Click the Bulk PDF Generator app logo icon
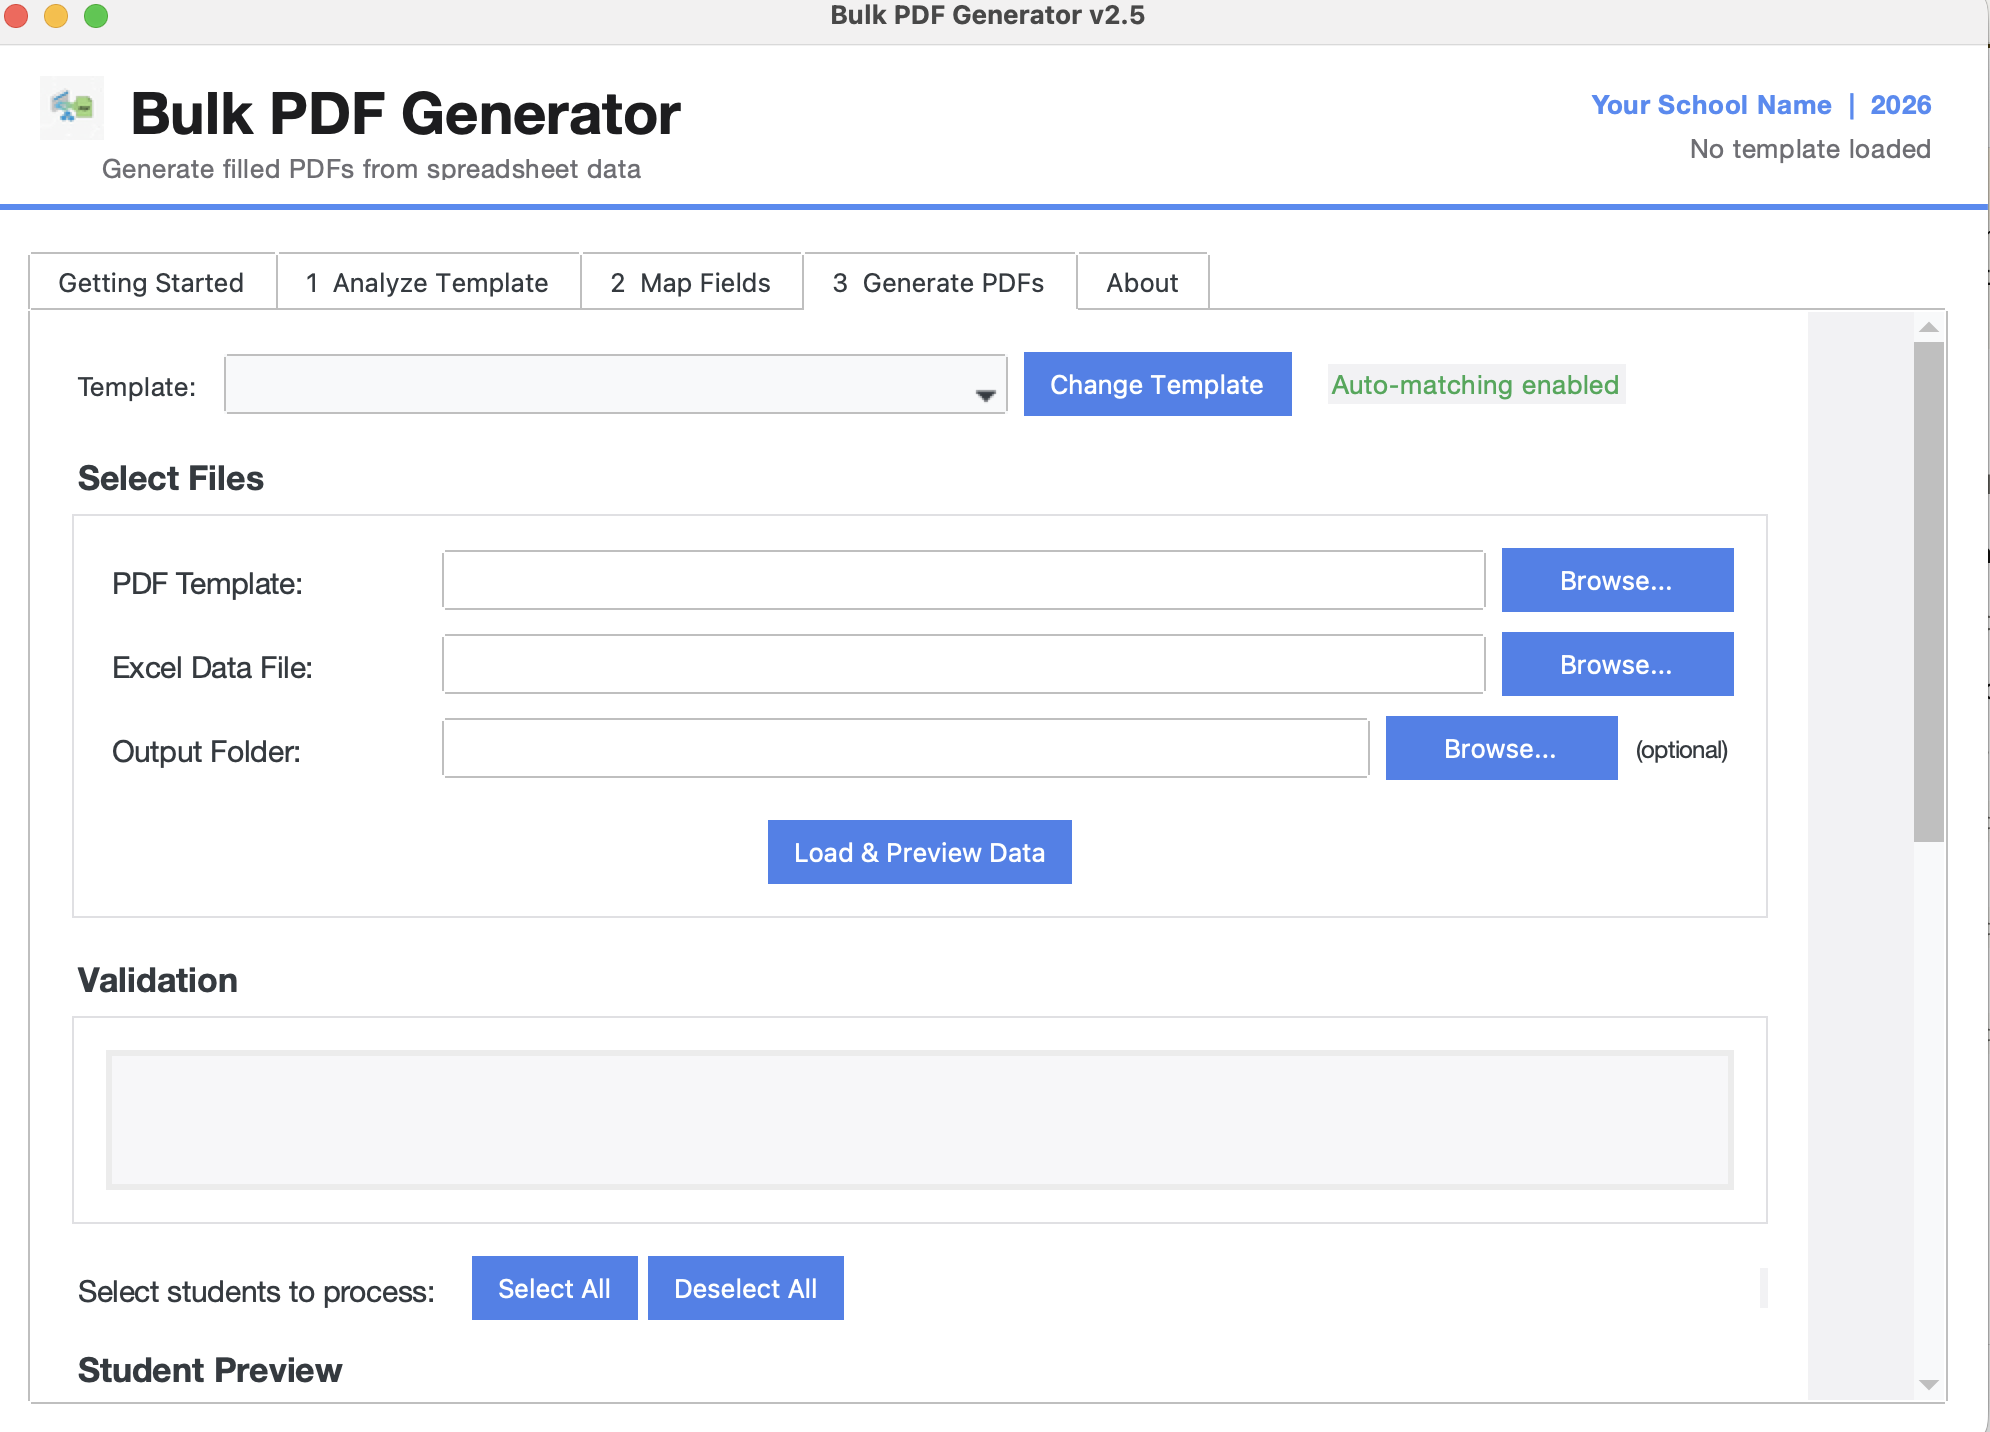Screen dimensions: 1990x1432 point(70,108)
